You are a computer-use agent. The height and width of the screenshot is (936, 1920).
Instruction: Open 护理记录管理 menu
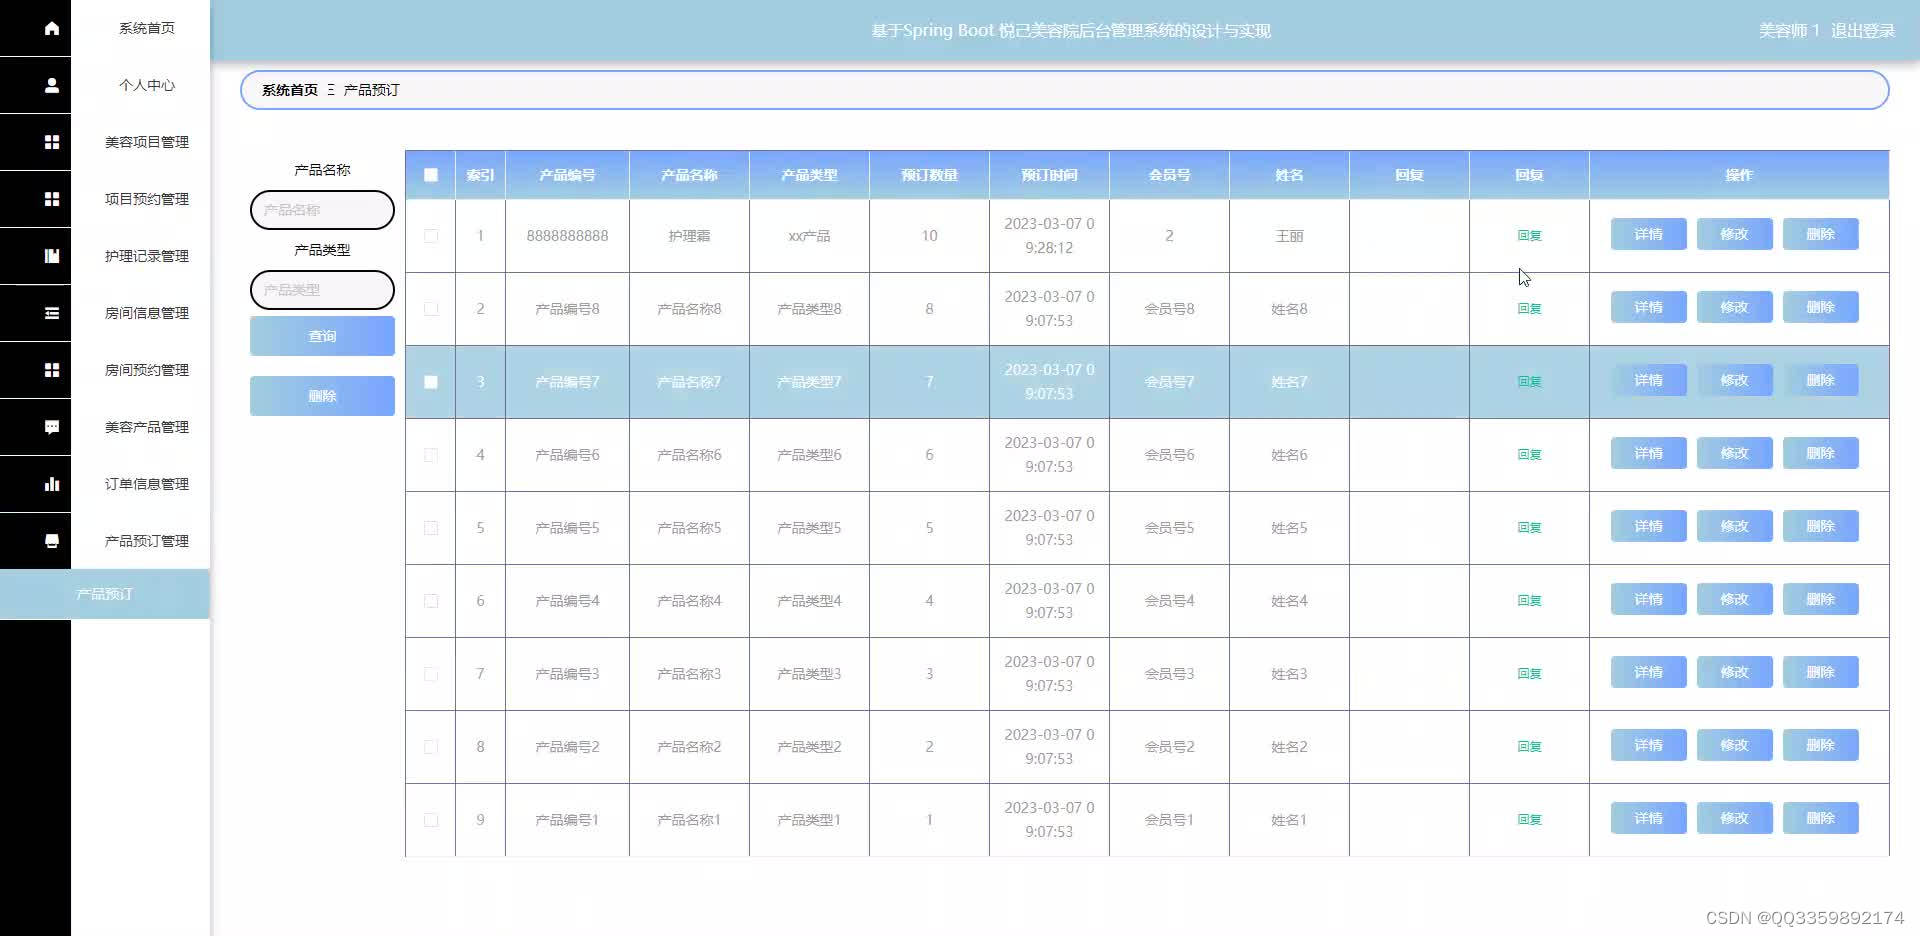point(147,256)
